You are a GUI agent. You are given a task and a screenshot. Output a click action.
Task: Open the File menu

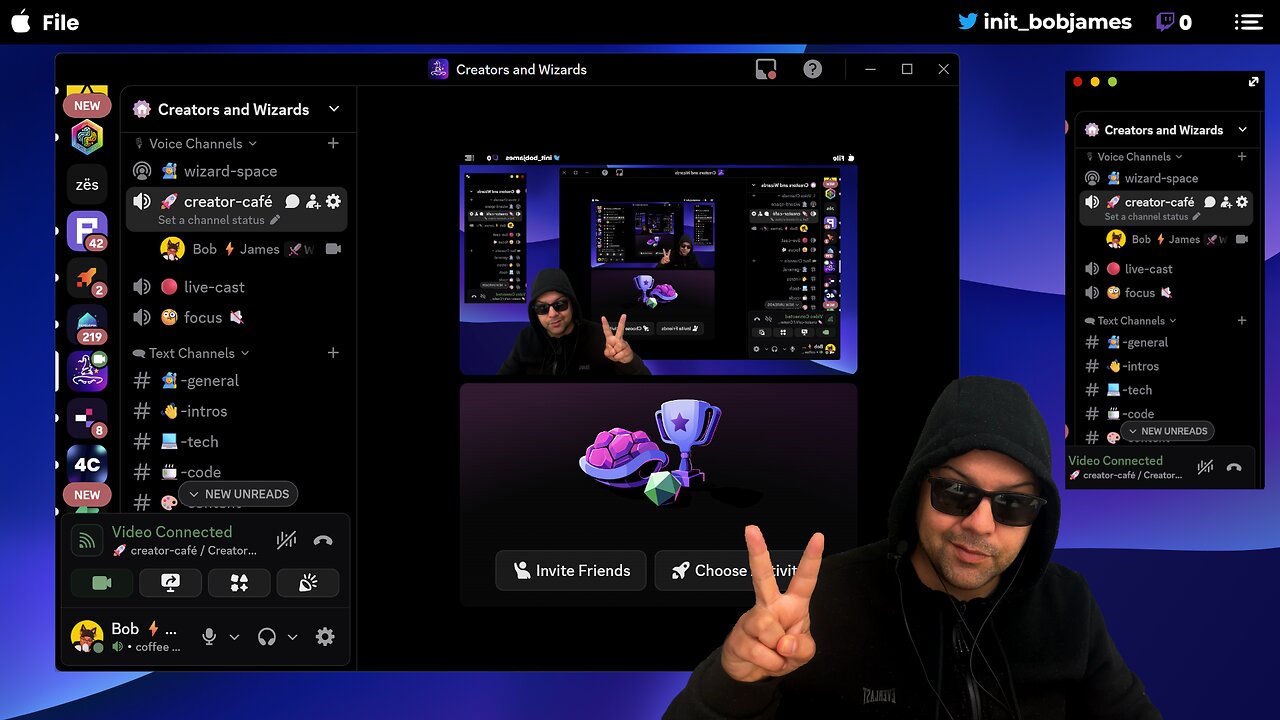point(60,22)
